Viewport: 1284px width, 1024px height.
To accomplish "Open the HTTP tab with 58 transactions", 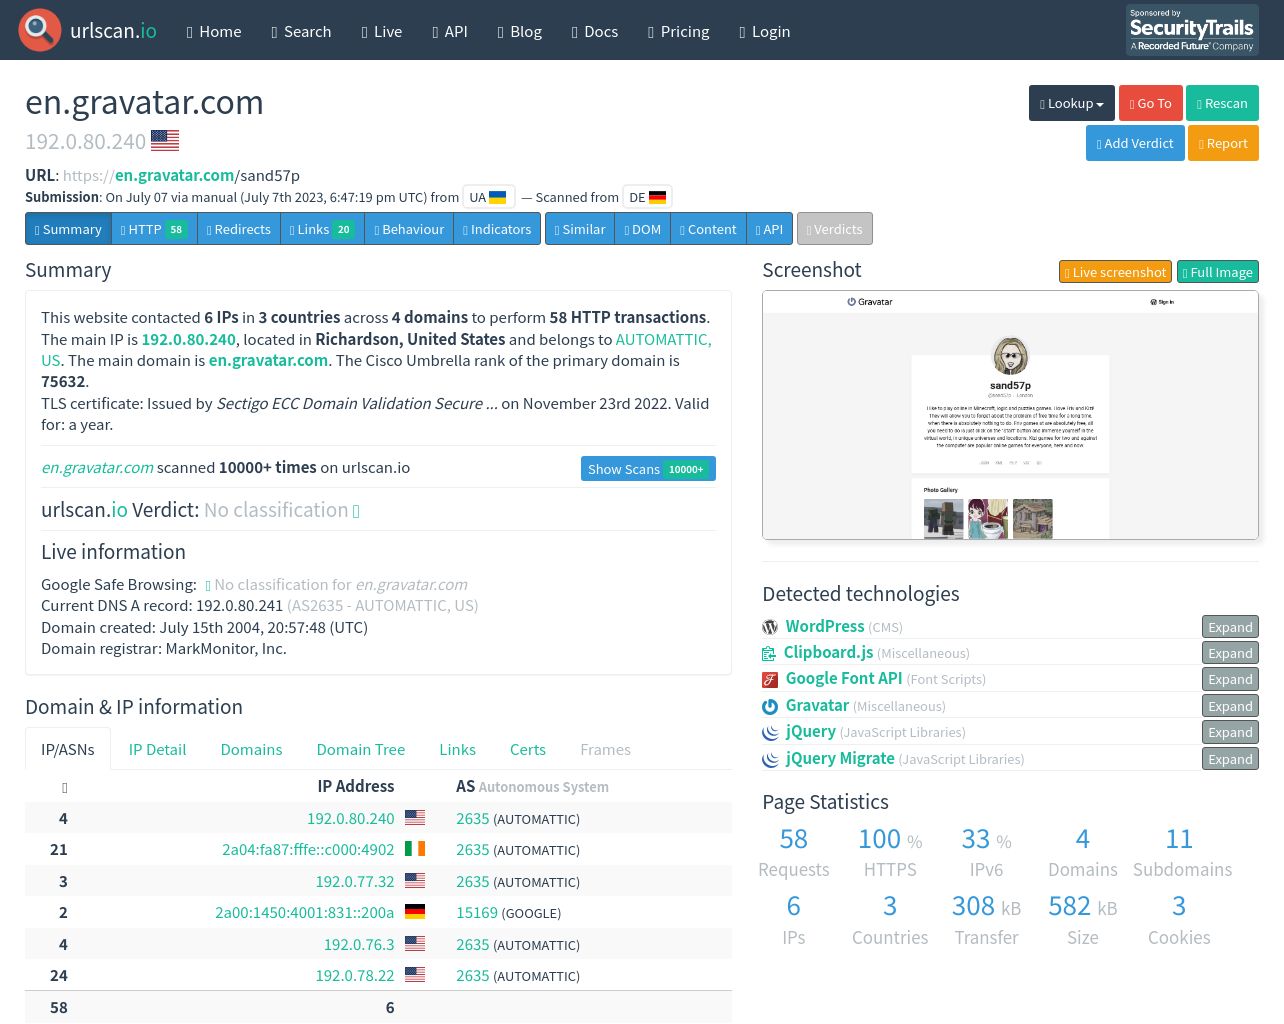I will pyautogui.click(x=154, y=229).
